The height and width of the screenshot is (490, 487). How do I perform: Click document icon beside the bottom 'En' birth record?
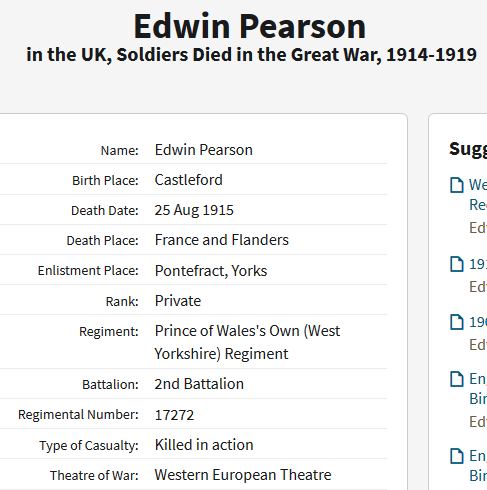coord(457,456)
